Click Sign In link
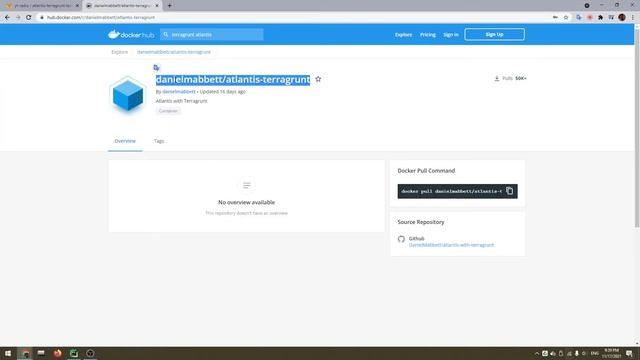The width and height of the screenshot is (640, 360). tap(451, 35)
